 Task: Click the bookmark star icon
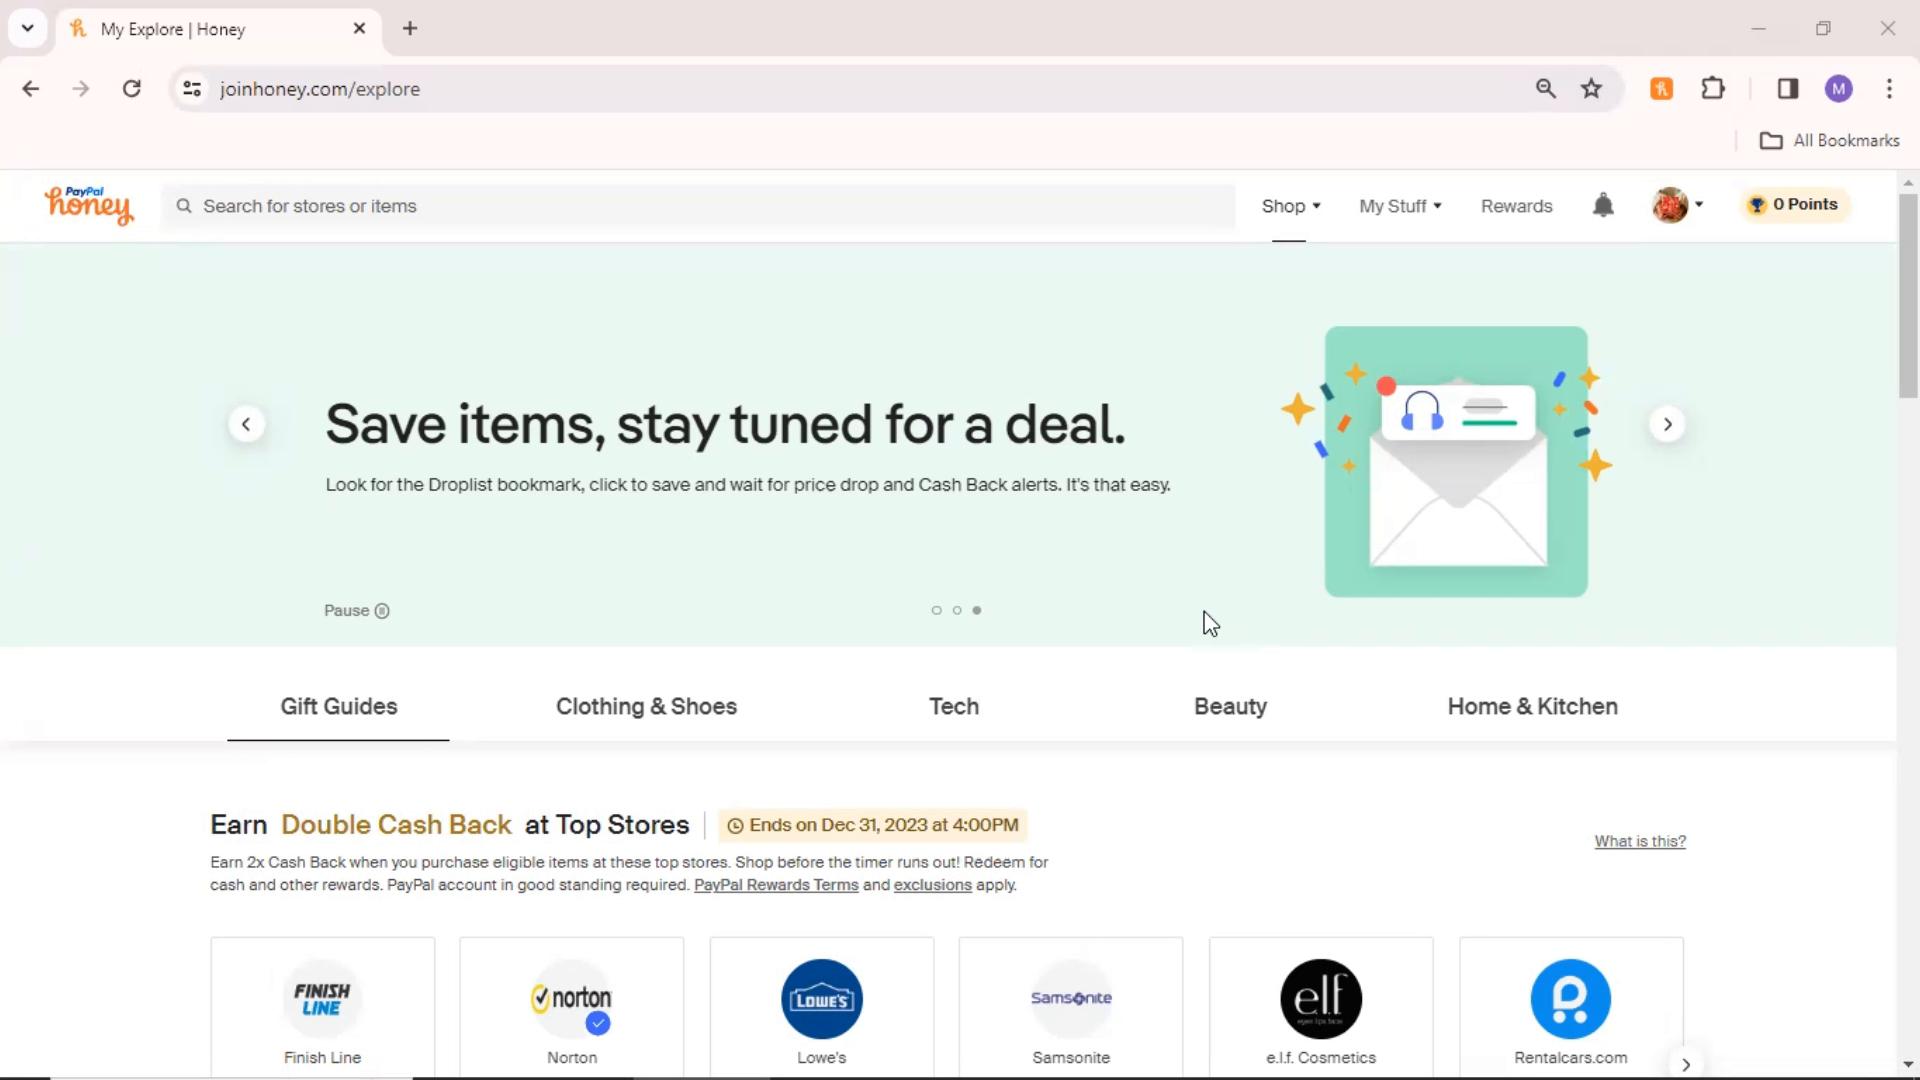click(x=1594, y=90)
